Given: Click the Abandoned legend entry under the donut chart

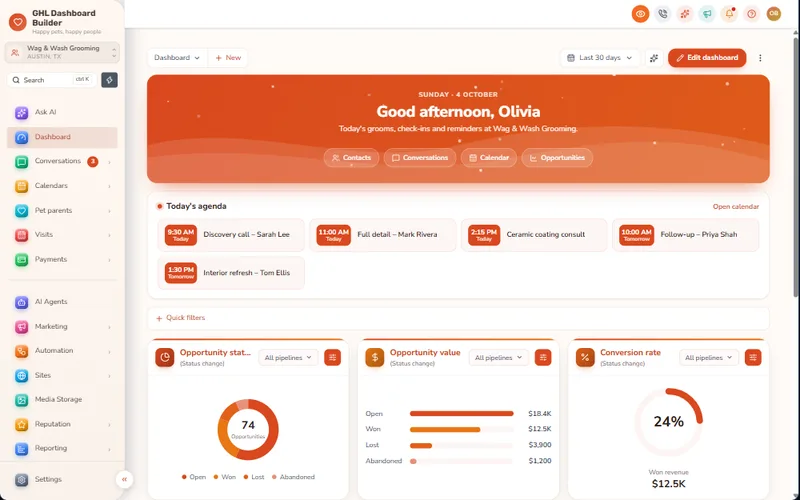Looking at the screenshot, I should [x=293, y=478].
